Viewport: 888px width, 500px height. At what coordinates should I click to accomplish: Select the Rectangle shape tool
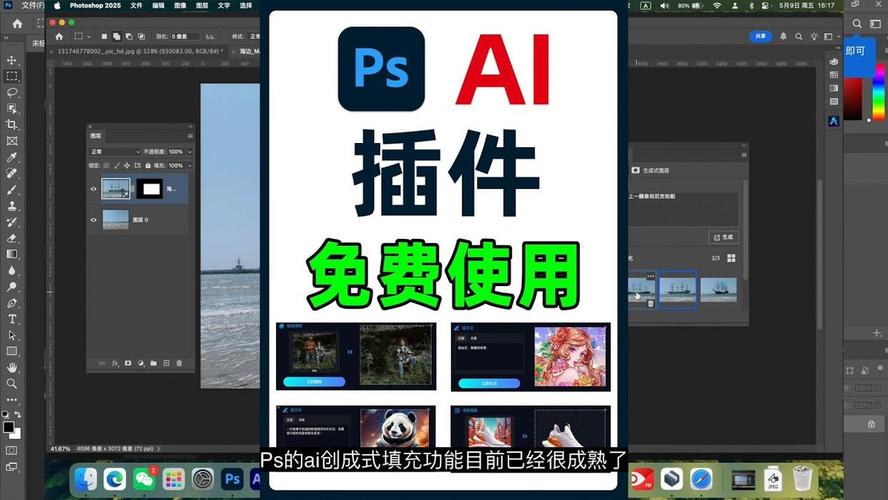[x=11, y=351]
